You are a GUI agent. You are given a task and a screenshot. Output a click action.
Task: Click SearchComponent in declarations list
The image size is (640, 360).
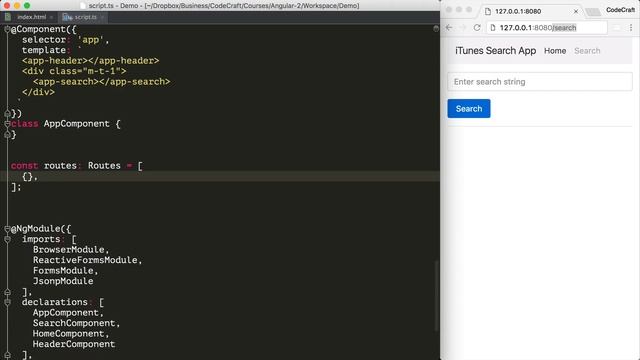(74, 323)
